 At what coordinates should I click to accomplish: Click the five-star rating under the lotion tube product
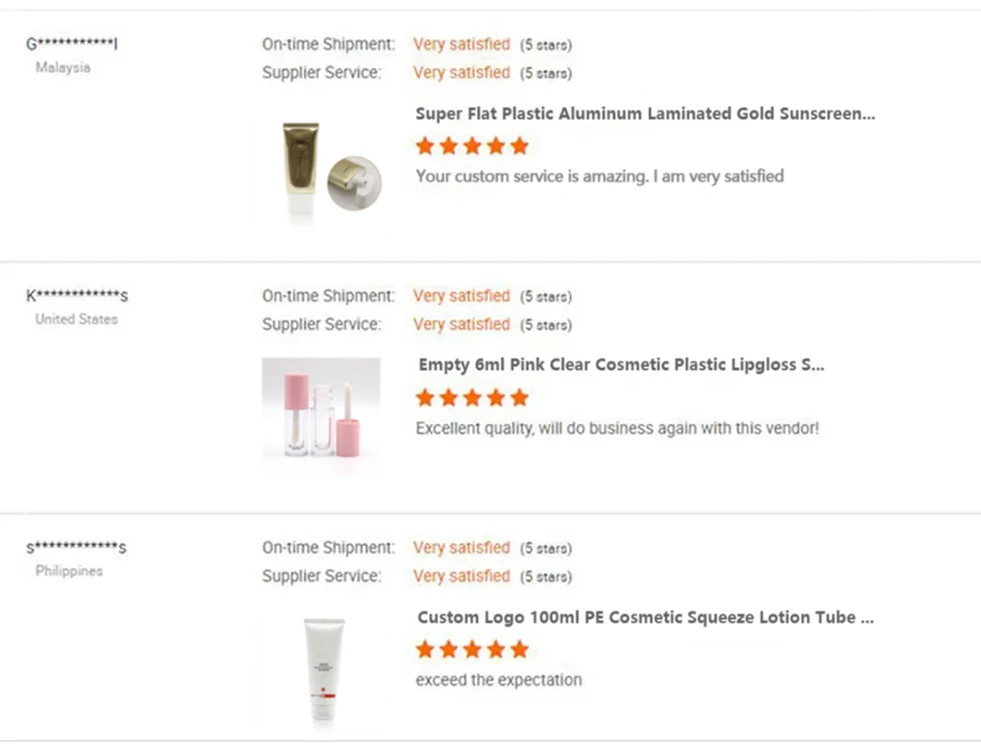[x=472, y=650]
